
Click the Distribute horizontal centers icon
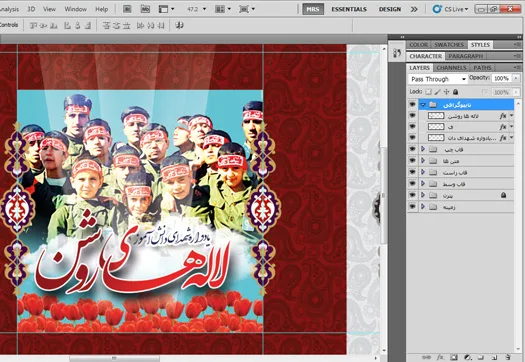pos(151,25)
